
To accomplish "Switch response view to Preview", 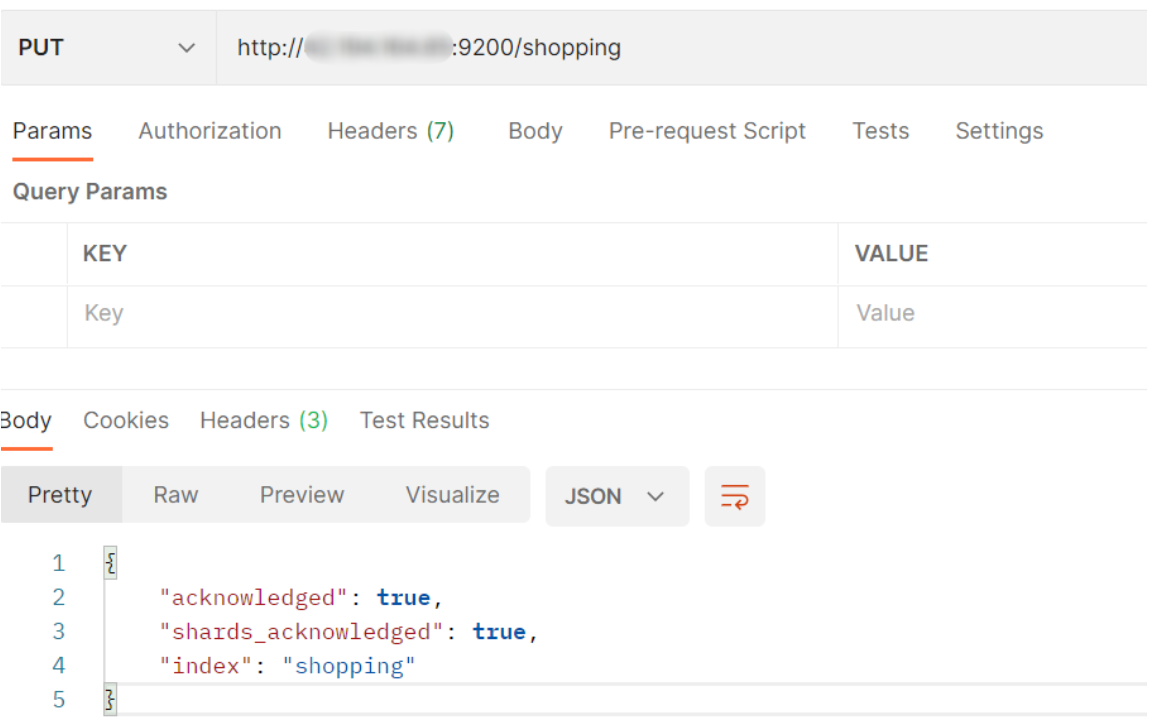I will [302, 495].
